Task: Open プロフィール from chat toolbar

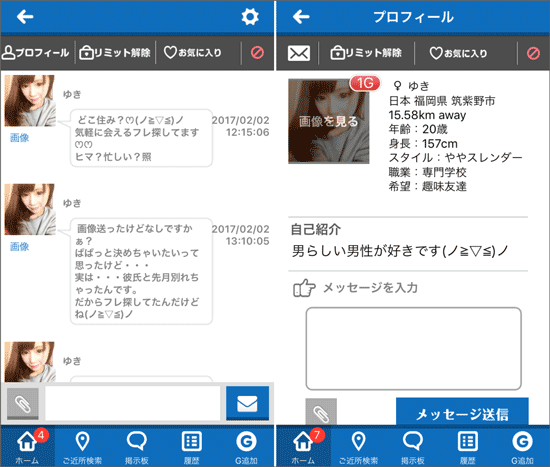Action: coord(36,53)
